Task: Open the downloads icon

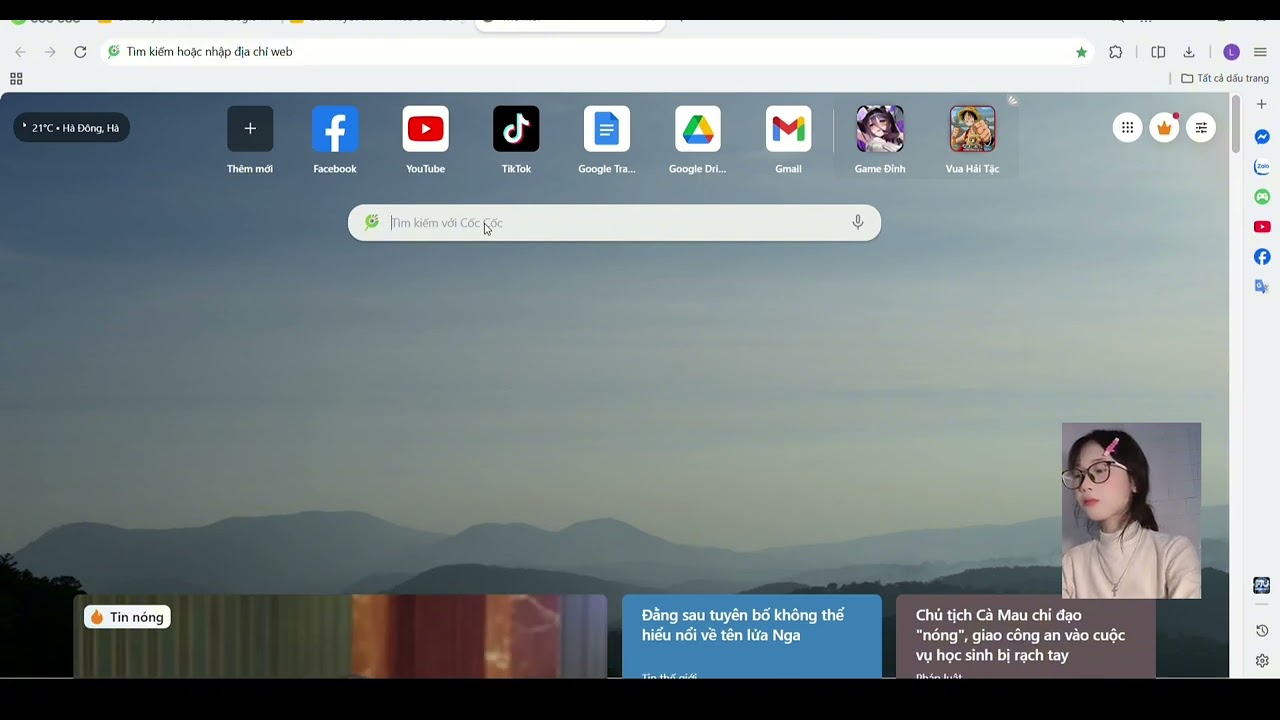Action: (1189, 52)
